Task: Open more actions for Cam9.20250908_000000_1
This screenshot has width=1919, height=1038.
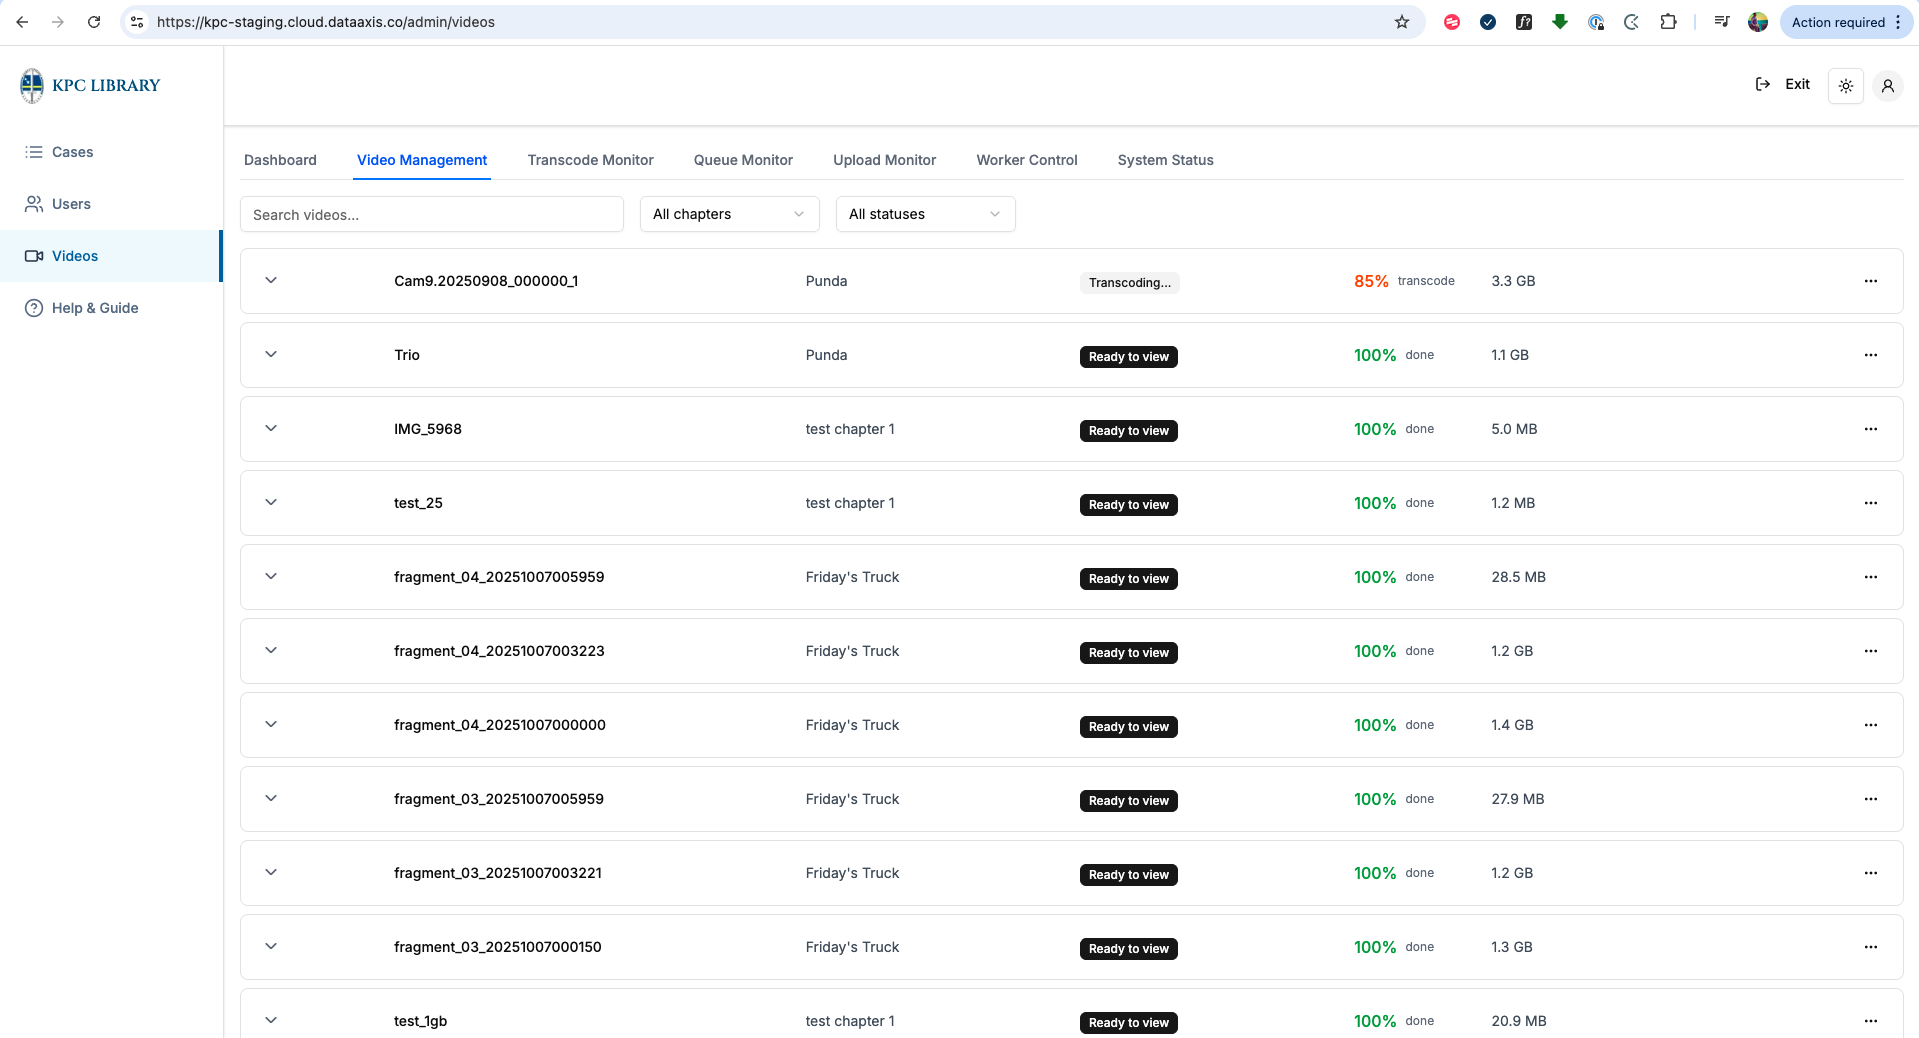Action: click(x=1871, y=281)
